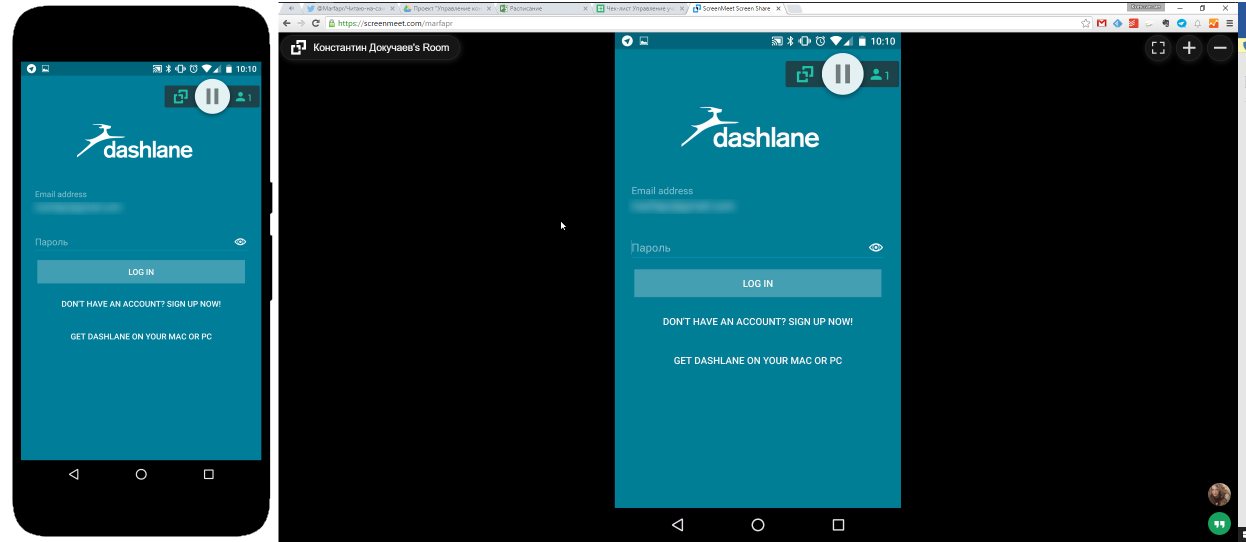This screenshot has height=542, width=1246.
Task: Open the Gmail extension icon
Action: tap(1101, 23)
